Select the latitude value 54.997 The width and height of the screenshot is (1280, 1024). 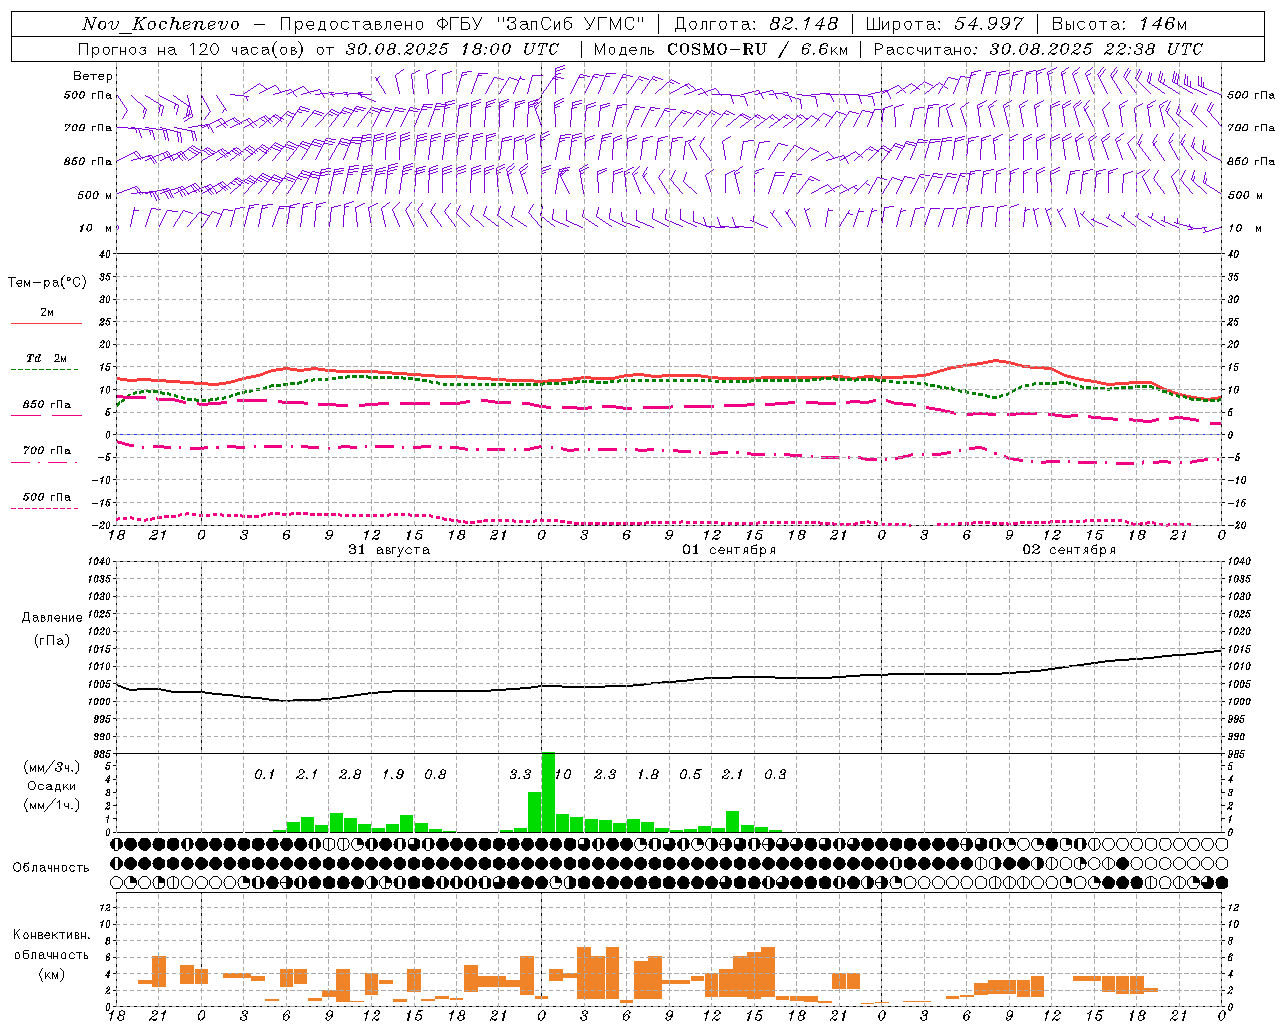[989, 24]
